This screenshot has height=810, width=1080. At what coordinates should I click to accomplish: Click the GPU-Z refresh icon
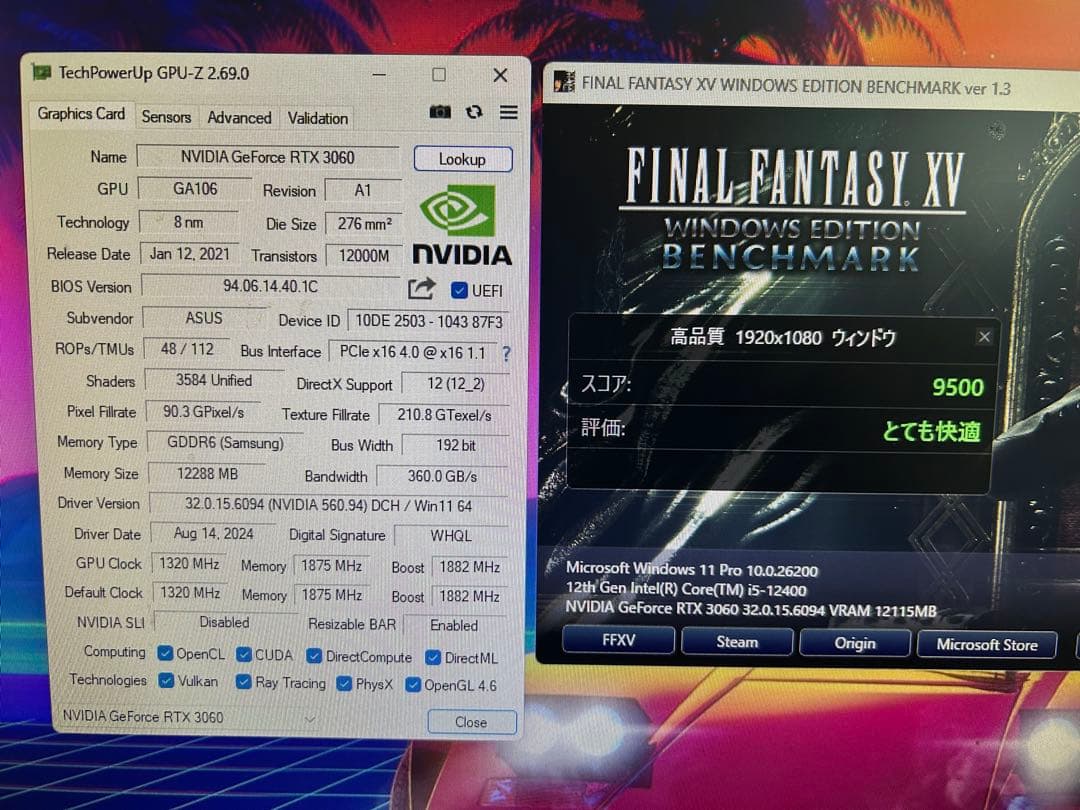pyautogui.click(x=474, y=112)
